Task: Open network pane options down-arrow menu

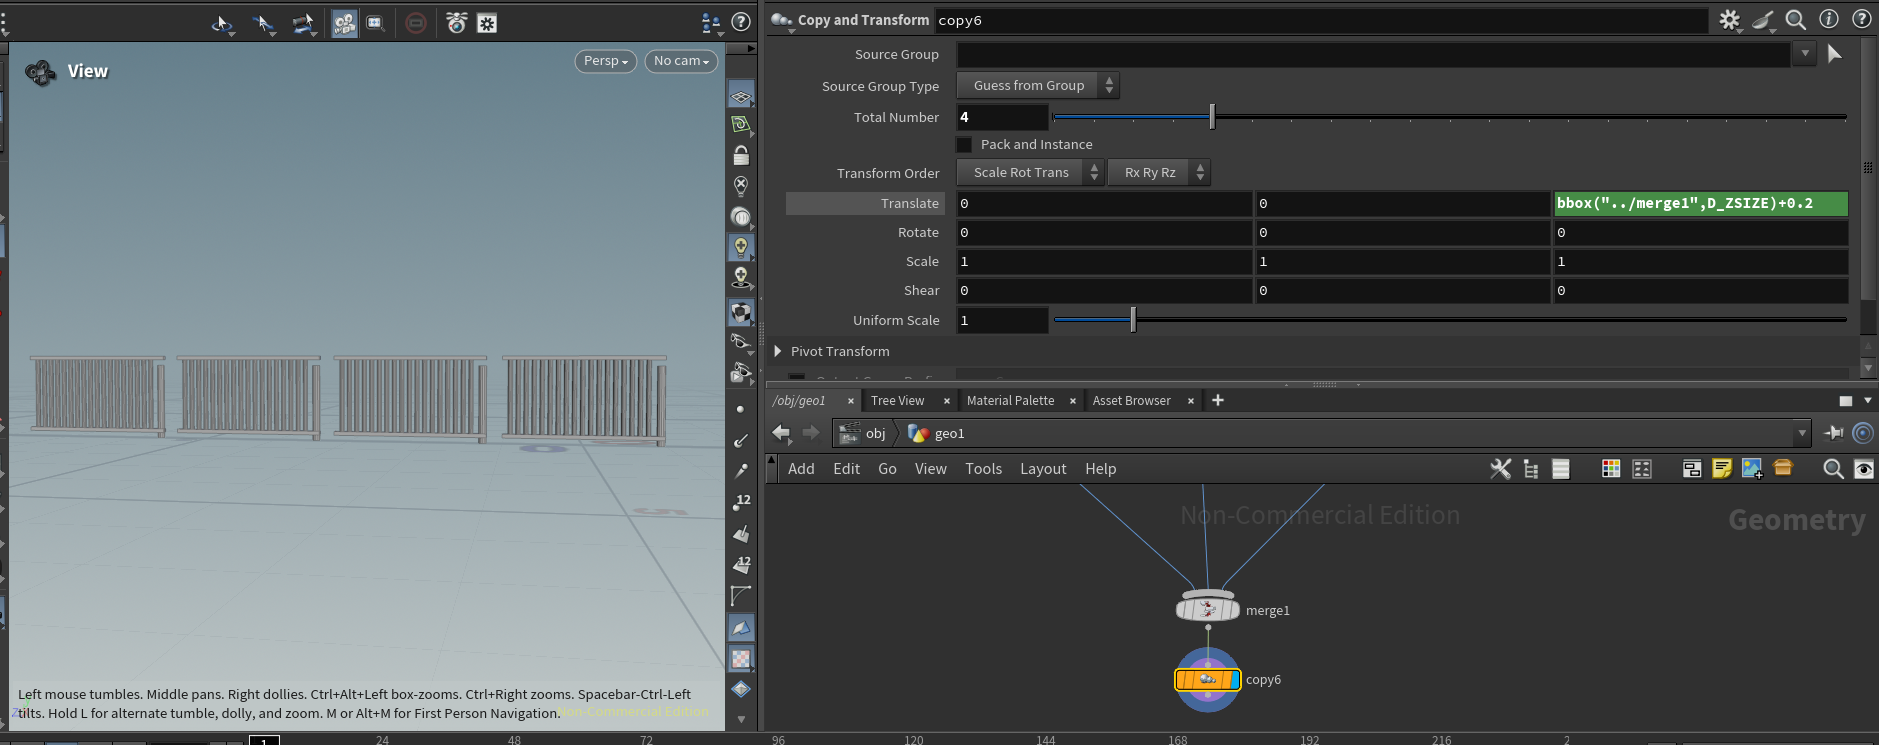Action: (x=1868, y=401)
